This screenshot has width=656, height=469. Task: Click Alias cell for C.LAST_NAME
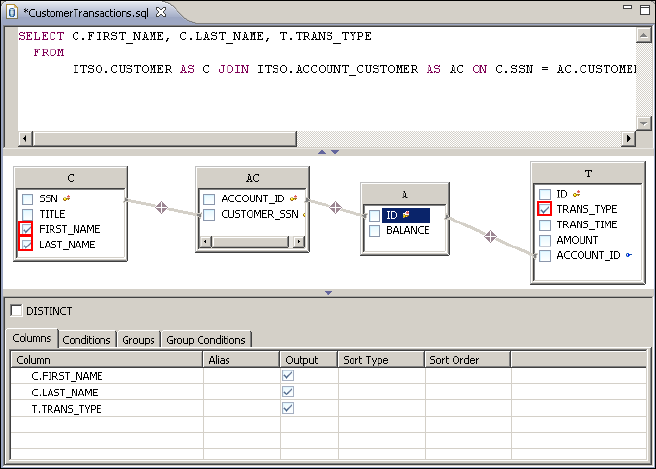(x=242, y=392)
